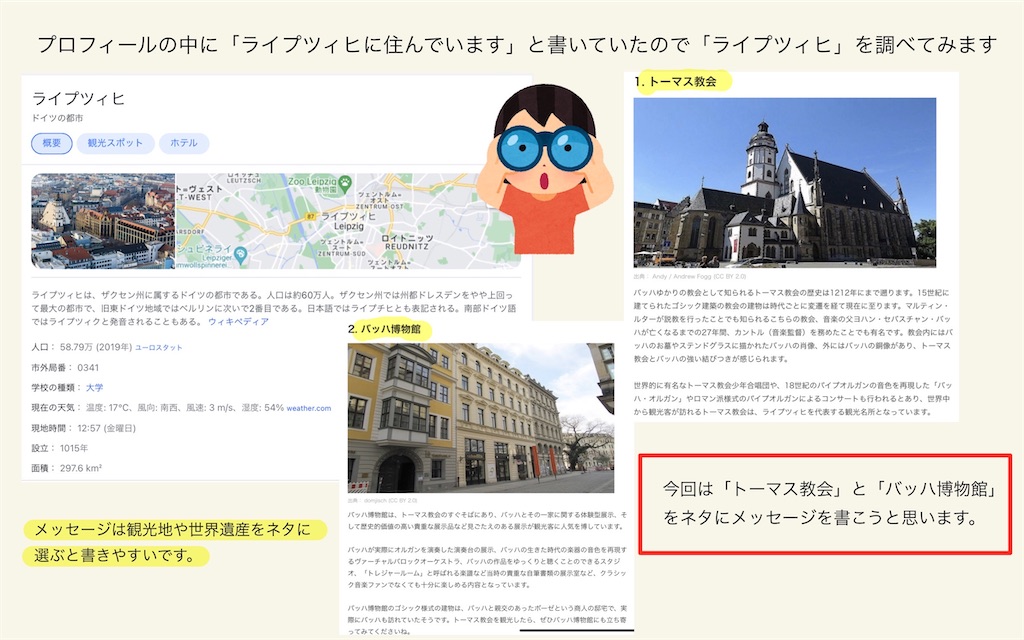Click the 現在の天気 17°C row
Viewport: 1024px width, 640px height.
click(181, 408)
